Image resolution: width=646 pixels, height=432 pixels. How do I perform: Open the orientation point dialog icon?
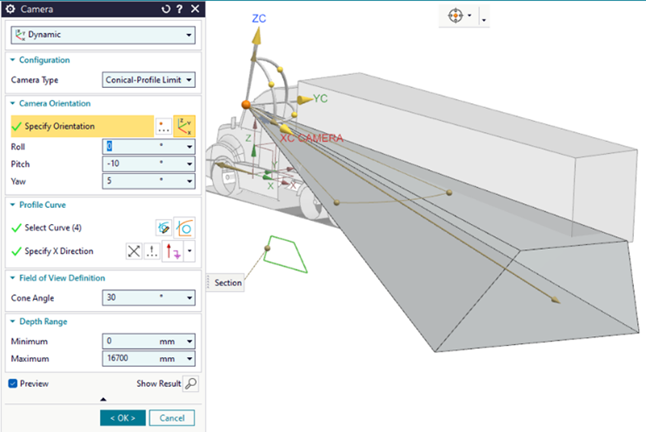pyautogui.click(x=163, y=126)
